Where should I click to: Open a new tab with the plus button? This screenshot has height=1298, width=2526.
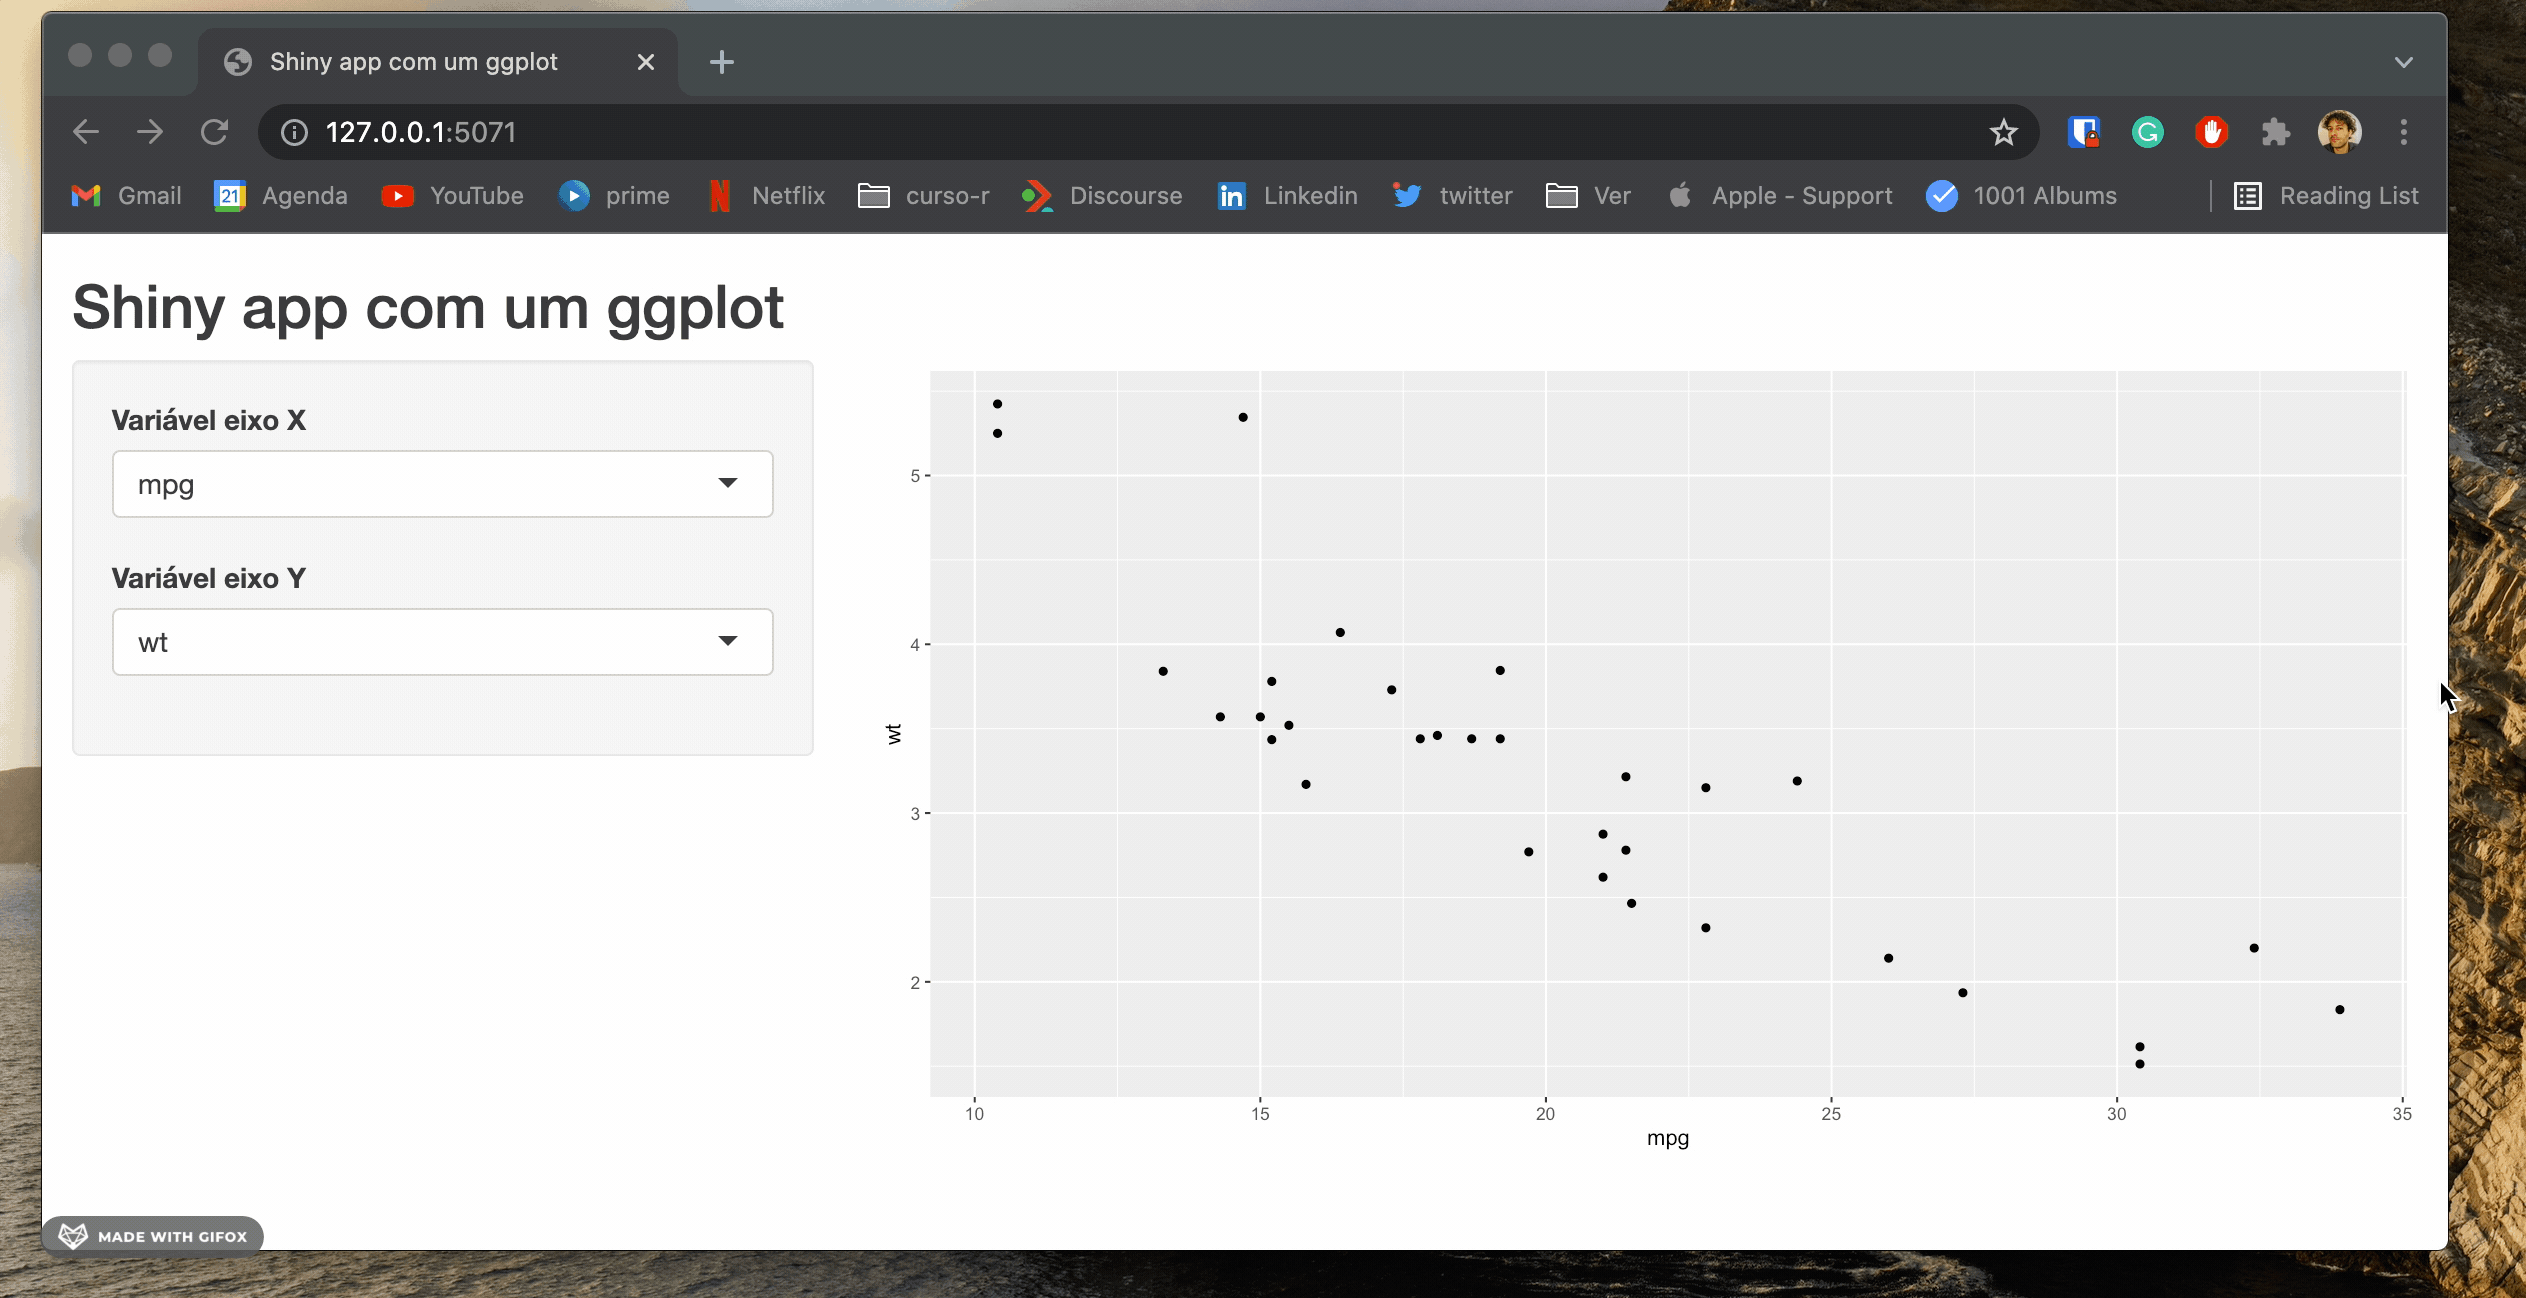pyautogui.click(x=721, y=62)
